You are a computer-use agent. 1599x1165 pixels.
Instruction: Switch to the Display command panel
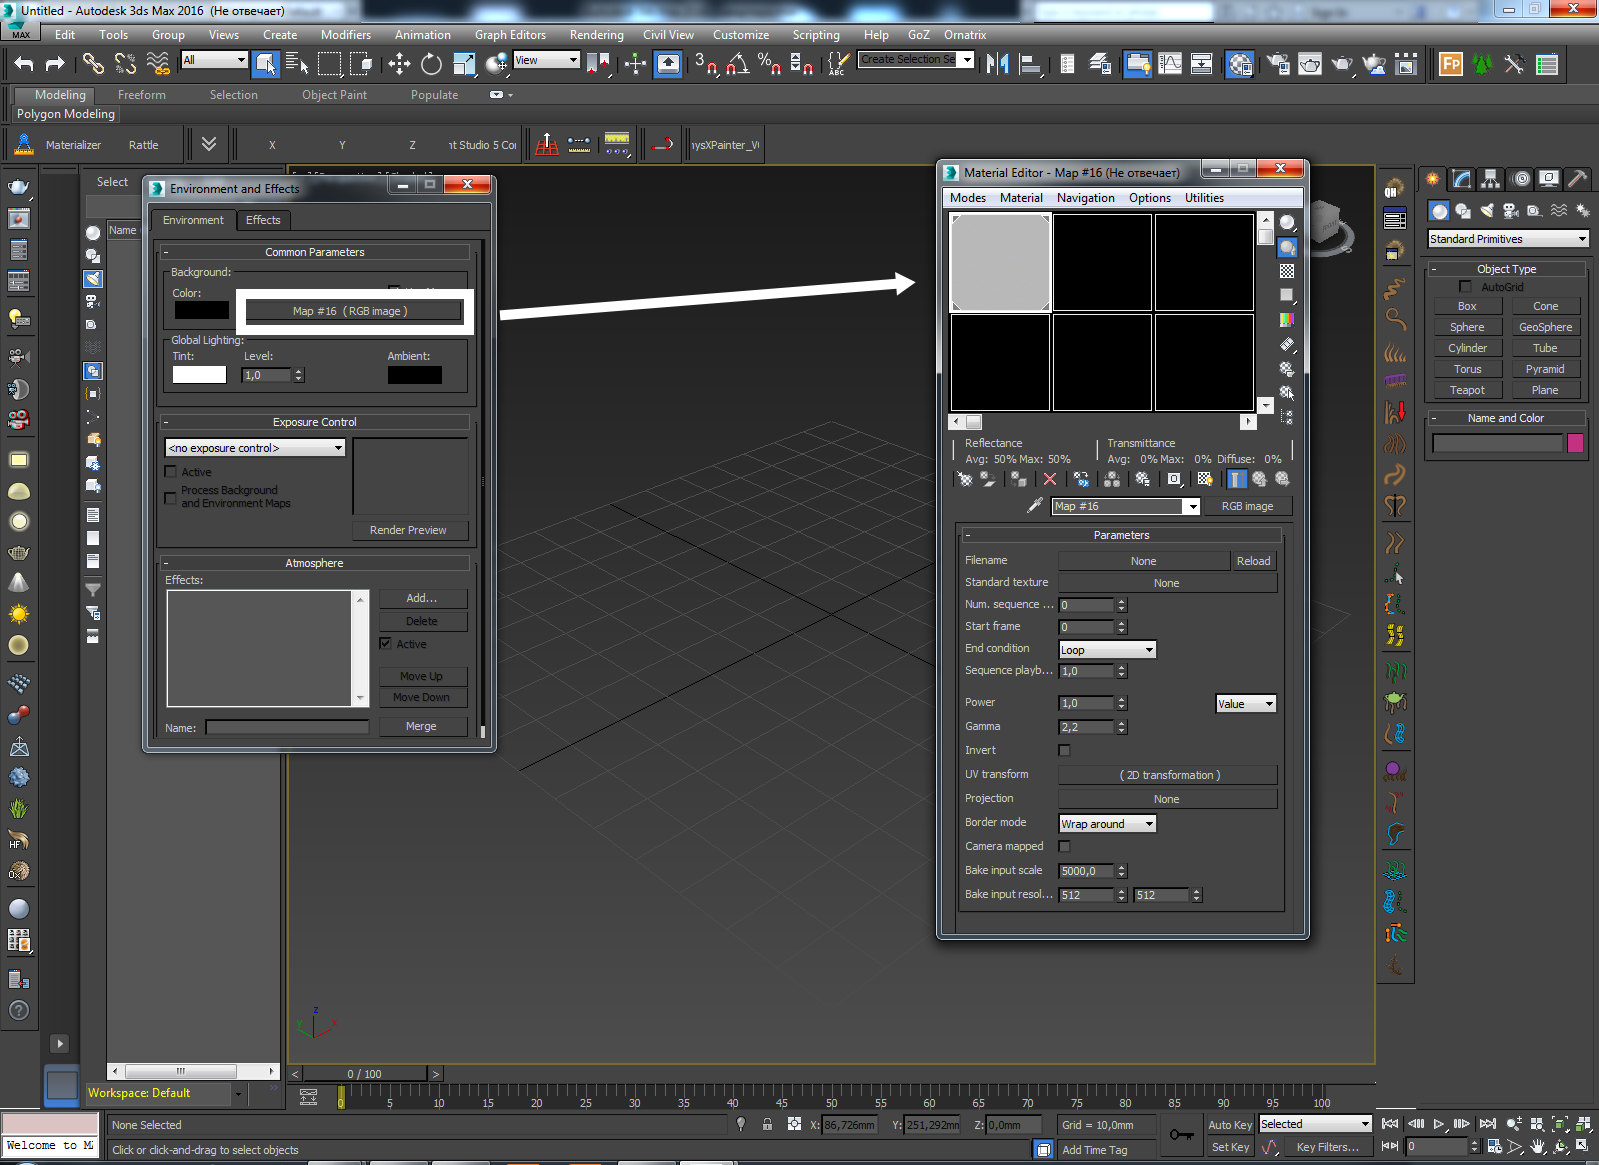click(1549, 179)
